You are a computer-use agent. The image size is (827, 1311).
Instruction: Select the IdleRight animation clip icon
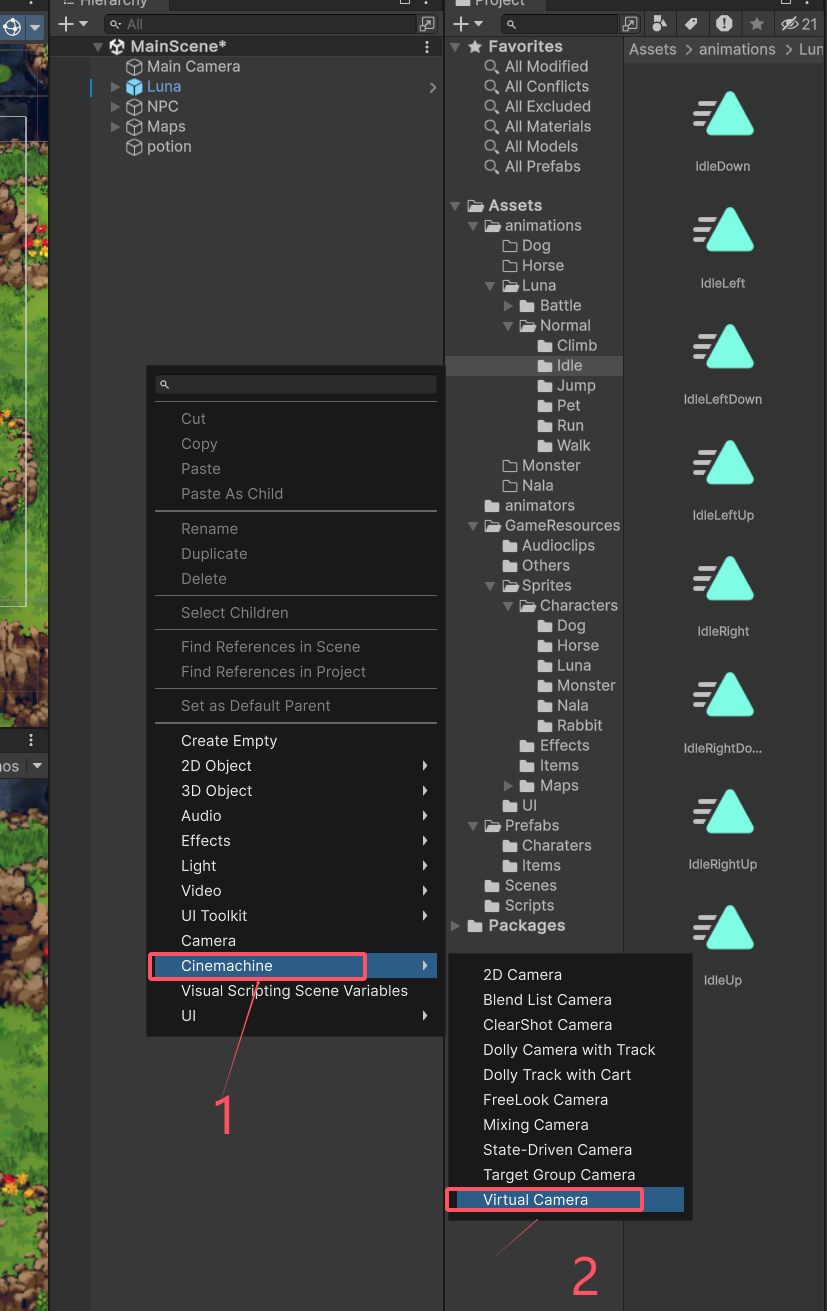[722, 578]
